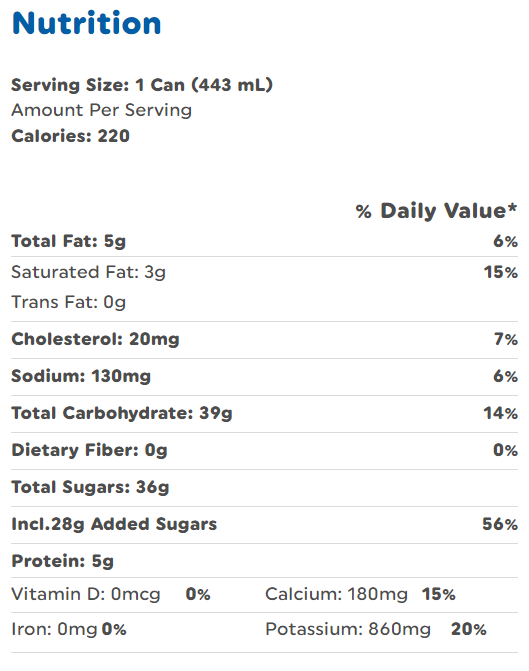
Task: Select the Total Fat: 5g row
Action: click(x=264, y=241)
